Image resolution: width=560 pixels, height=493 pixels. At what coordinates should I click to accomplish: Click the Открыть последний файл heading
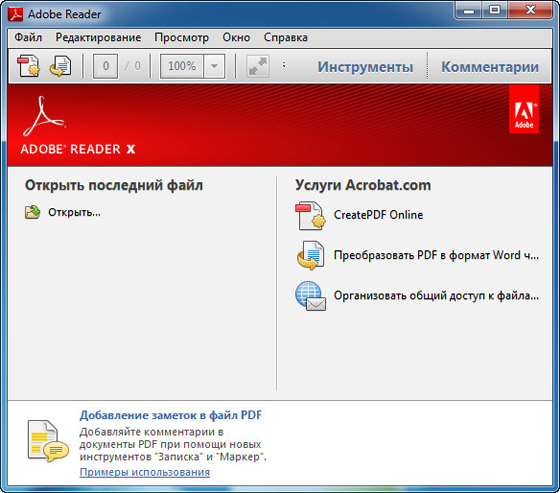pyautogui.click(x=114, y=185)
